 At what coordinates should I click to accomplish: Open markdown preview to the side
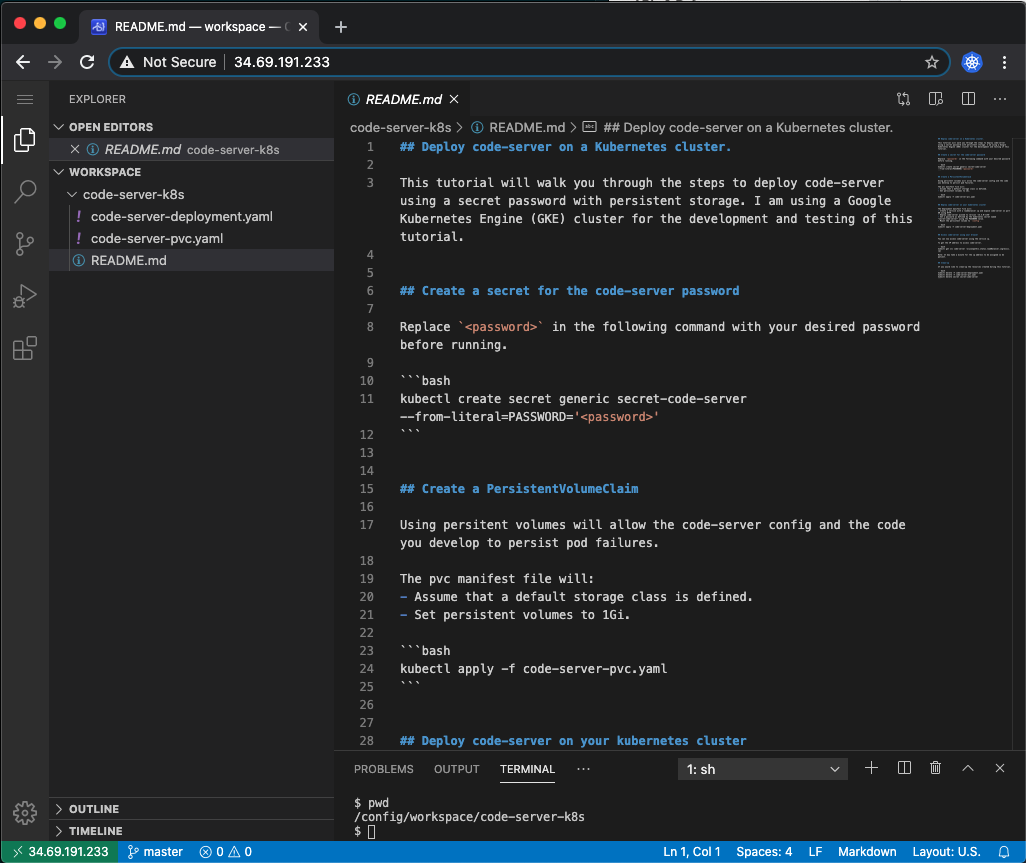pyautogui.click(x=936, y=99)
